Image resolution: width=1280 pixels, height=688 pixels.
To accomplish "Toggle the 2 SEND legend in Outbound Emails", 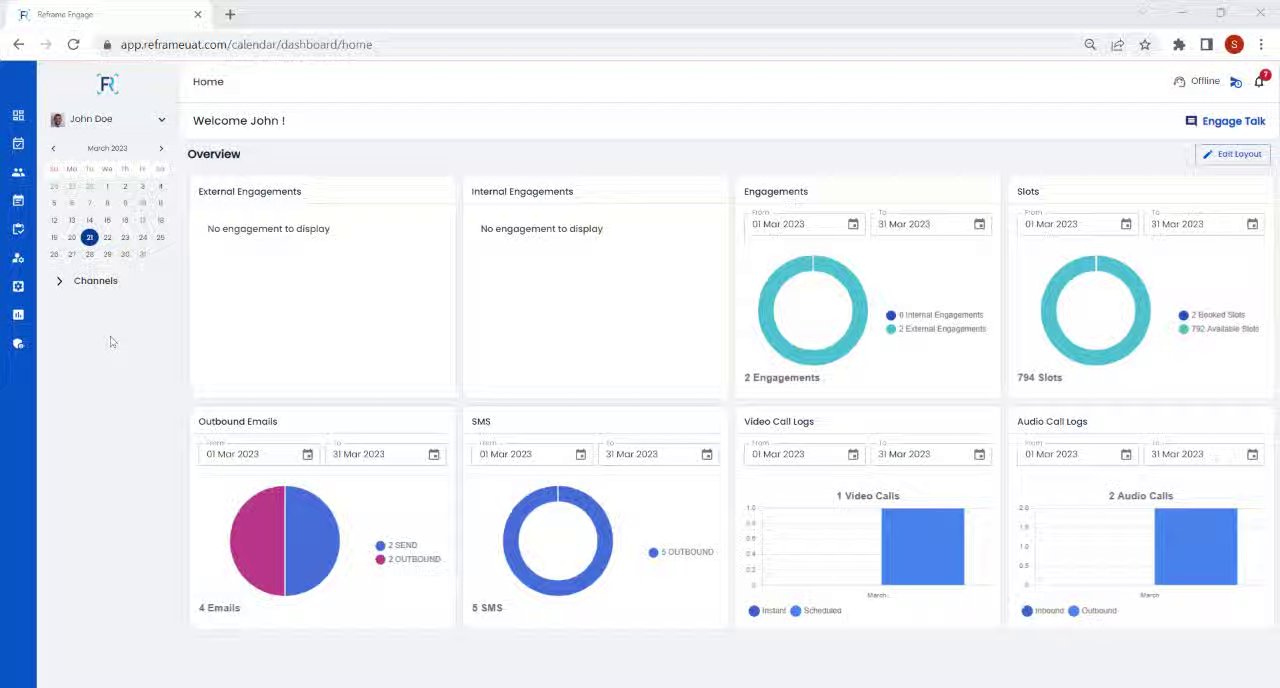I will 396,545.
